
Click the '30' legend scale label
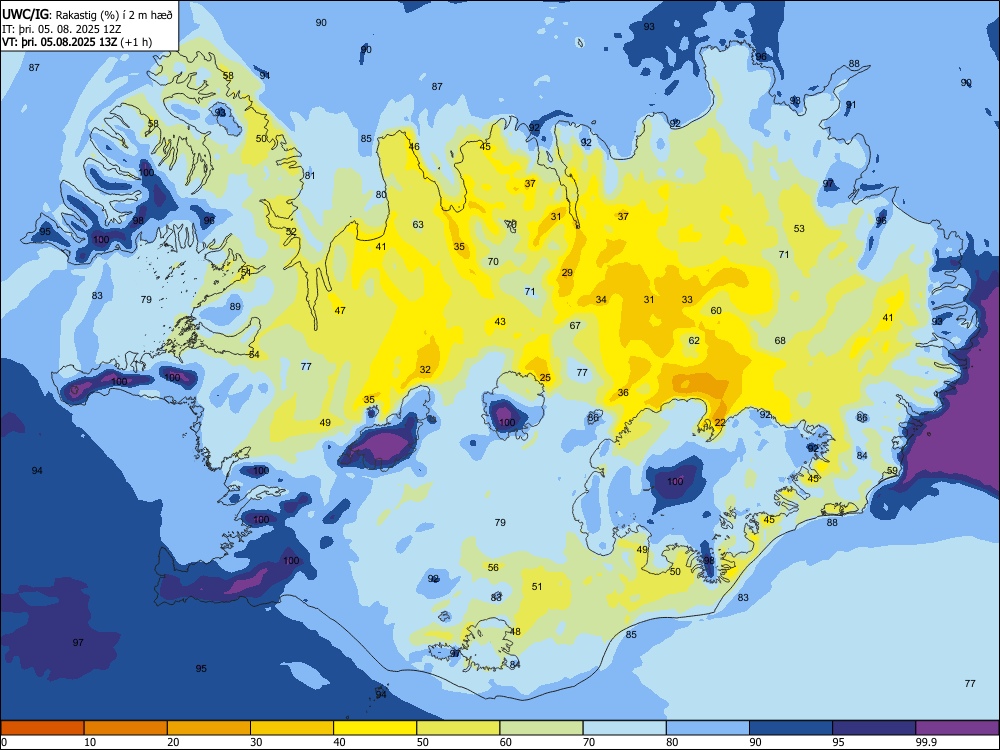pos(256,742)
